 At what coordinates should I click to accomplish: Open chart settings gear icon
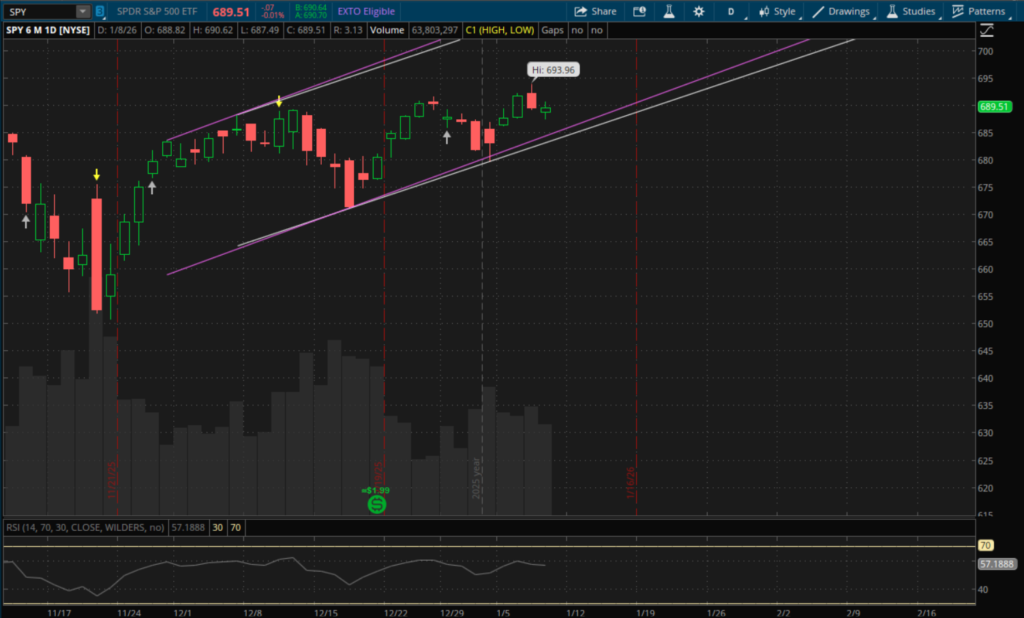[x=698, y=11]
